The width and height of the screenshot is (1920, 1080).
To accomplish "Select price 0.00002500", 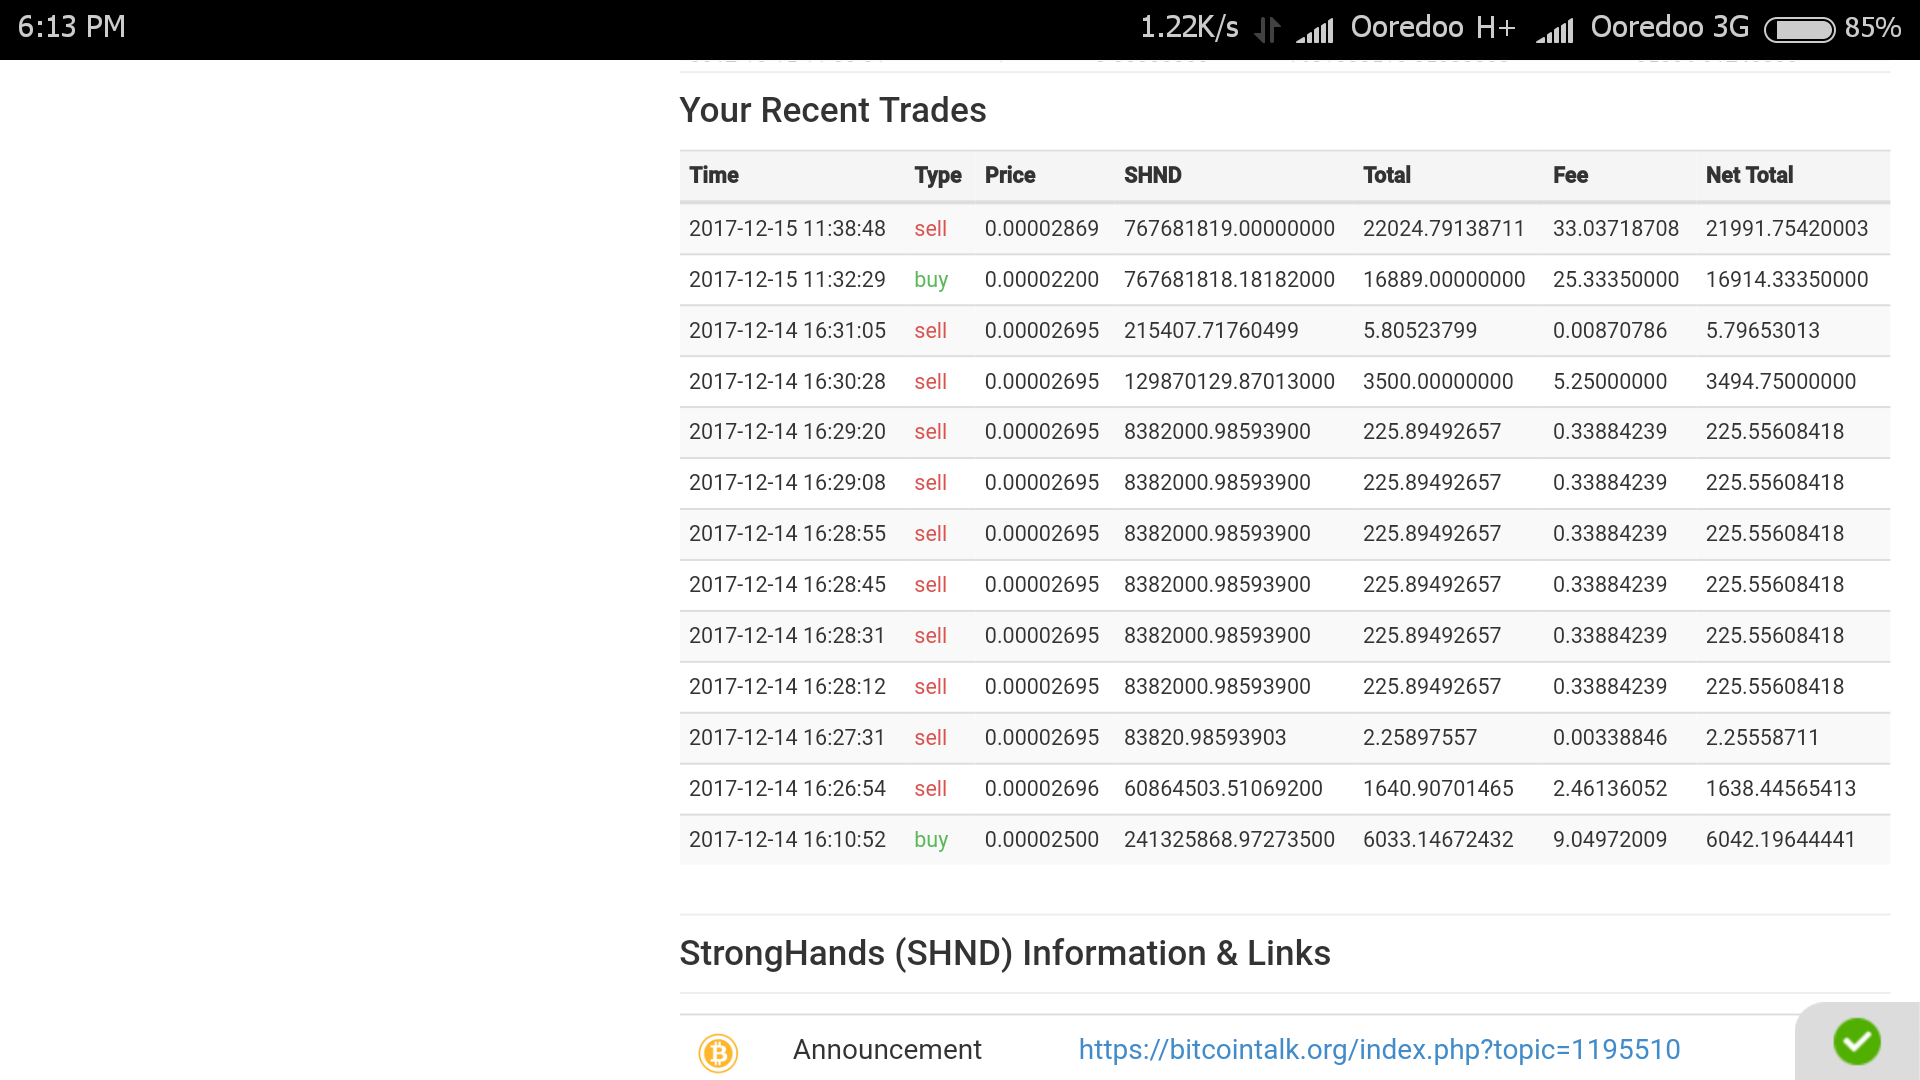I will click(x=1041, y=839).
